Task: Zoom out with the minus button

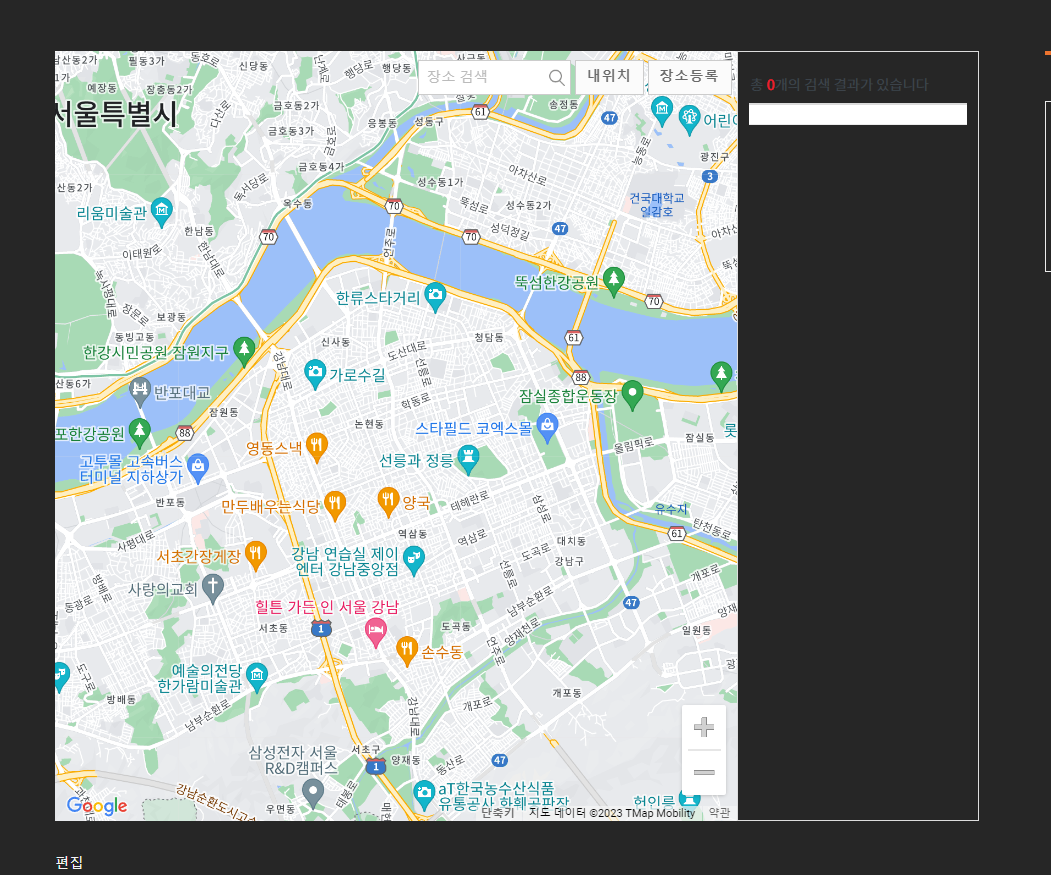Action: (704, 772)
